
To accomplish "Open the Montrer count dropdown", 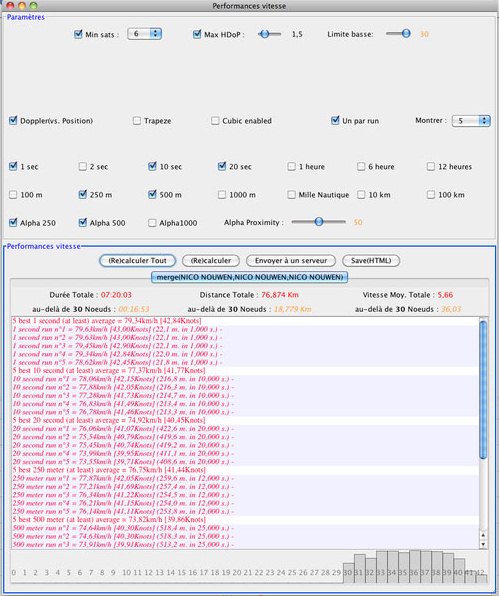I will 471,121.
